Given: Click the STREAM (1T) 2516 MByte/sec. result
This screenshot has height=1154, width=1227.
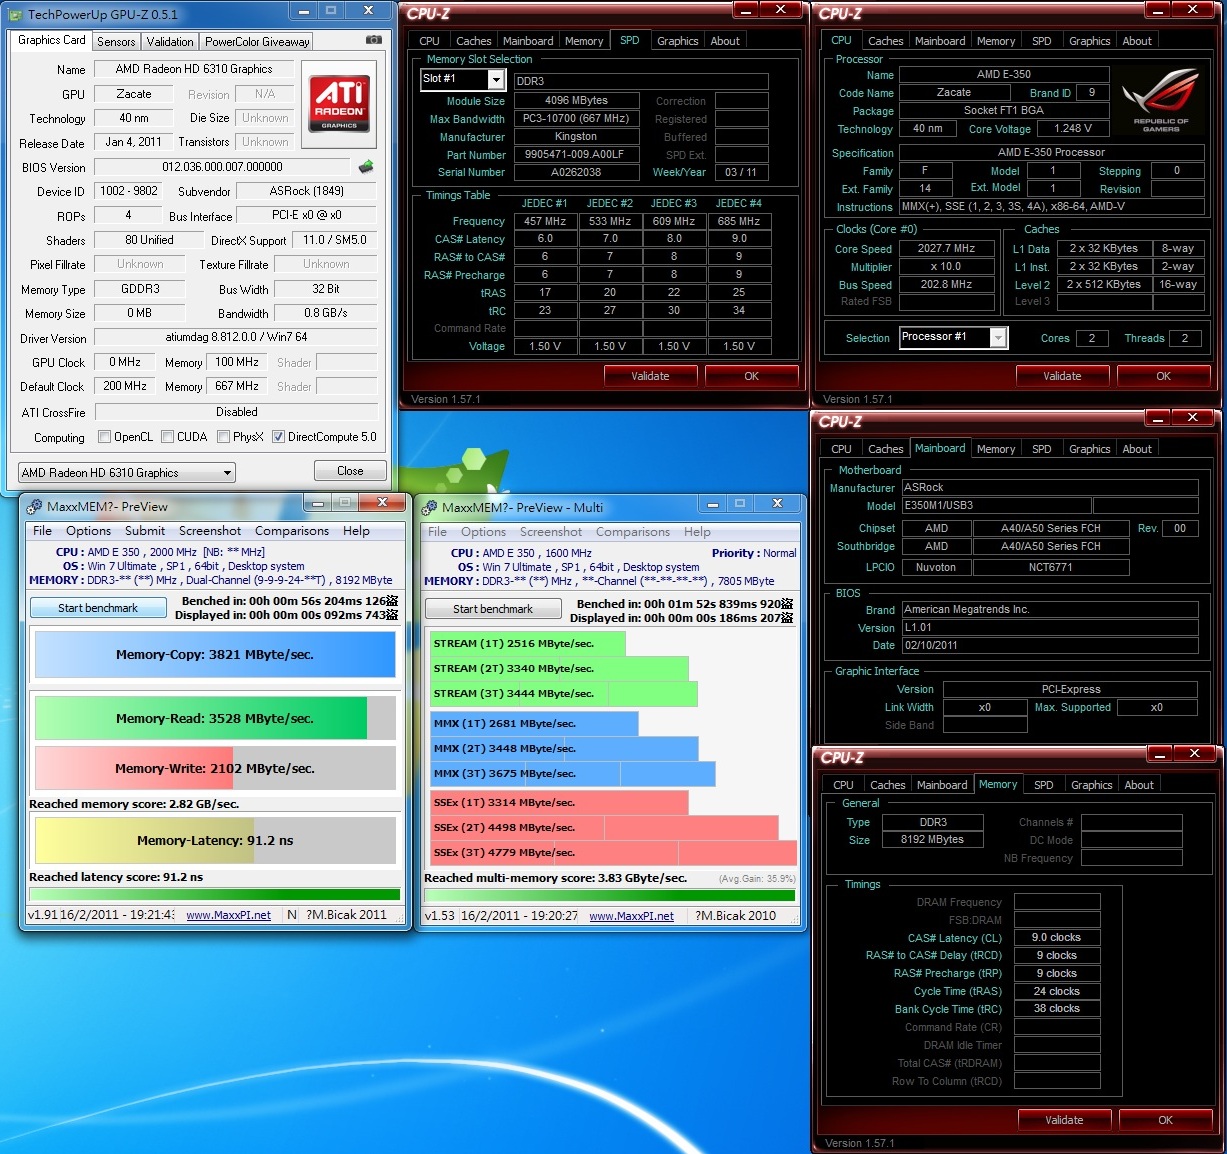Looking at the screenshot, I should (527, 643).
